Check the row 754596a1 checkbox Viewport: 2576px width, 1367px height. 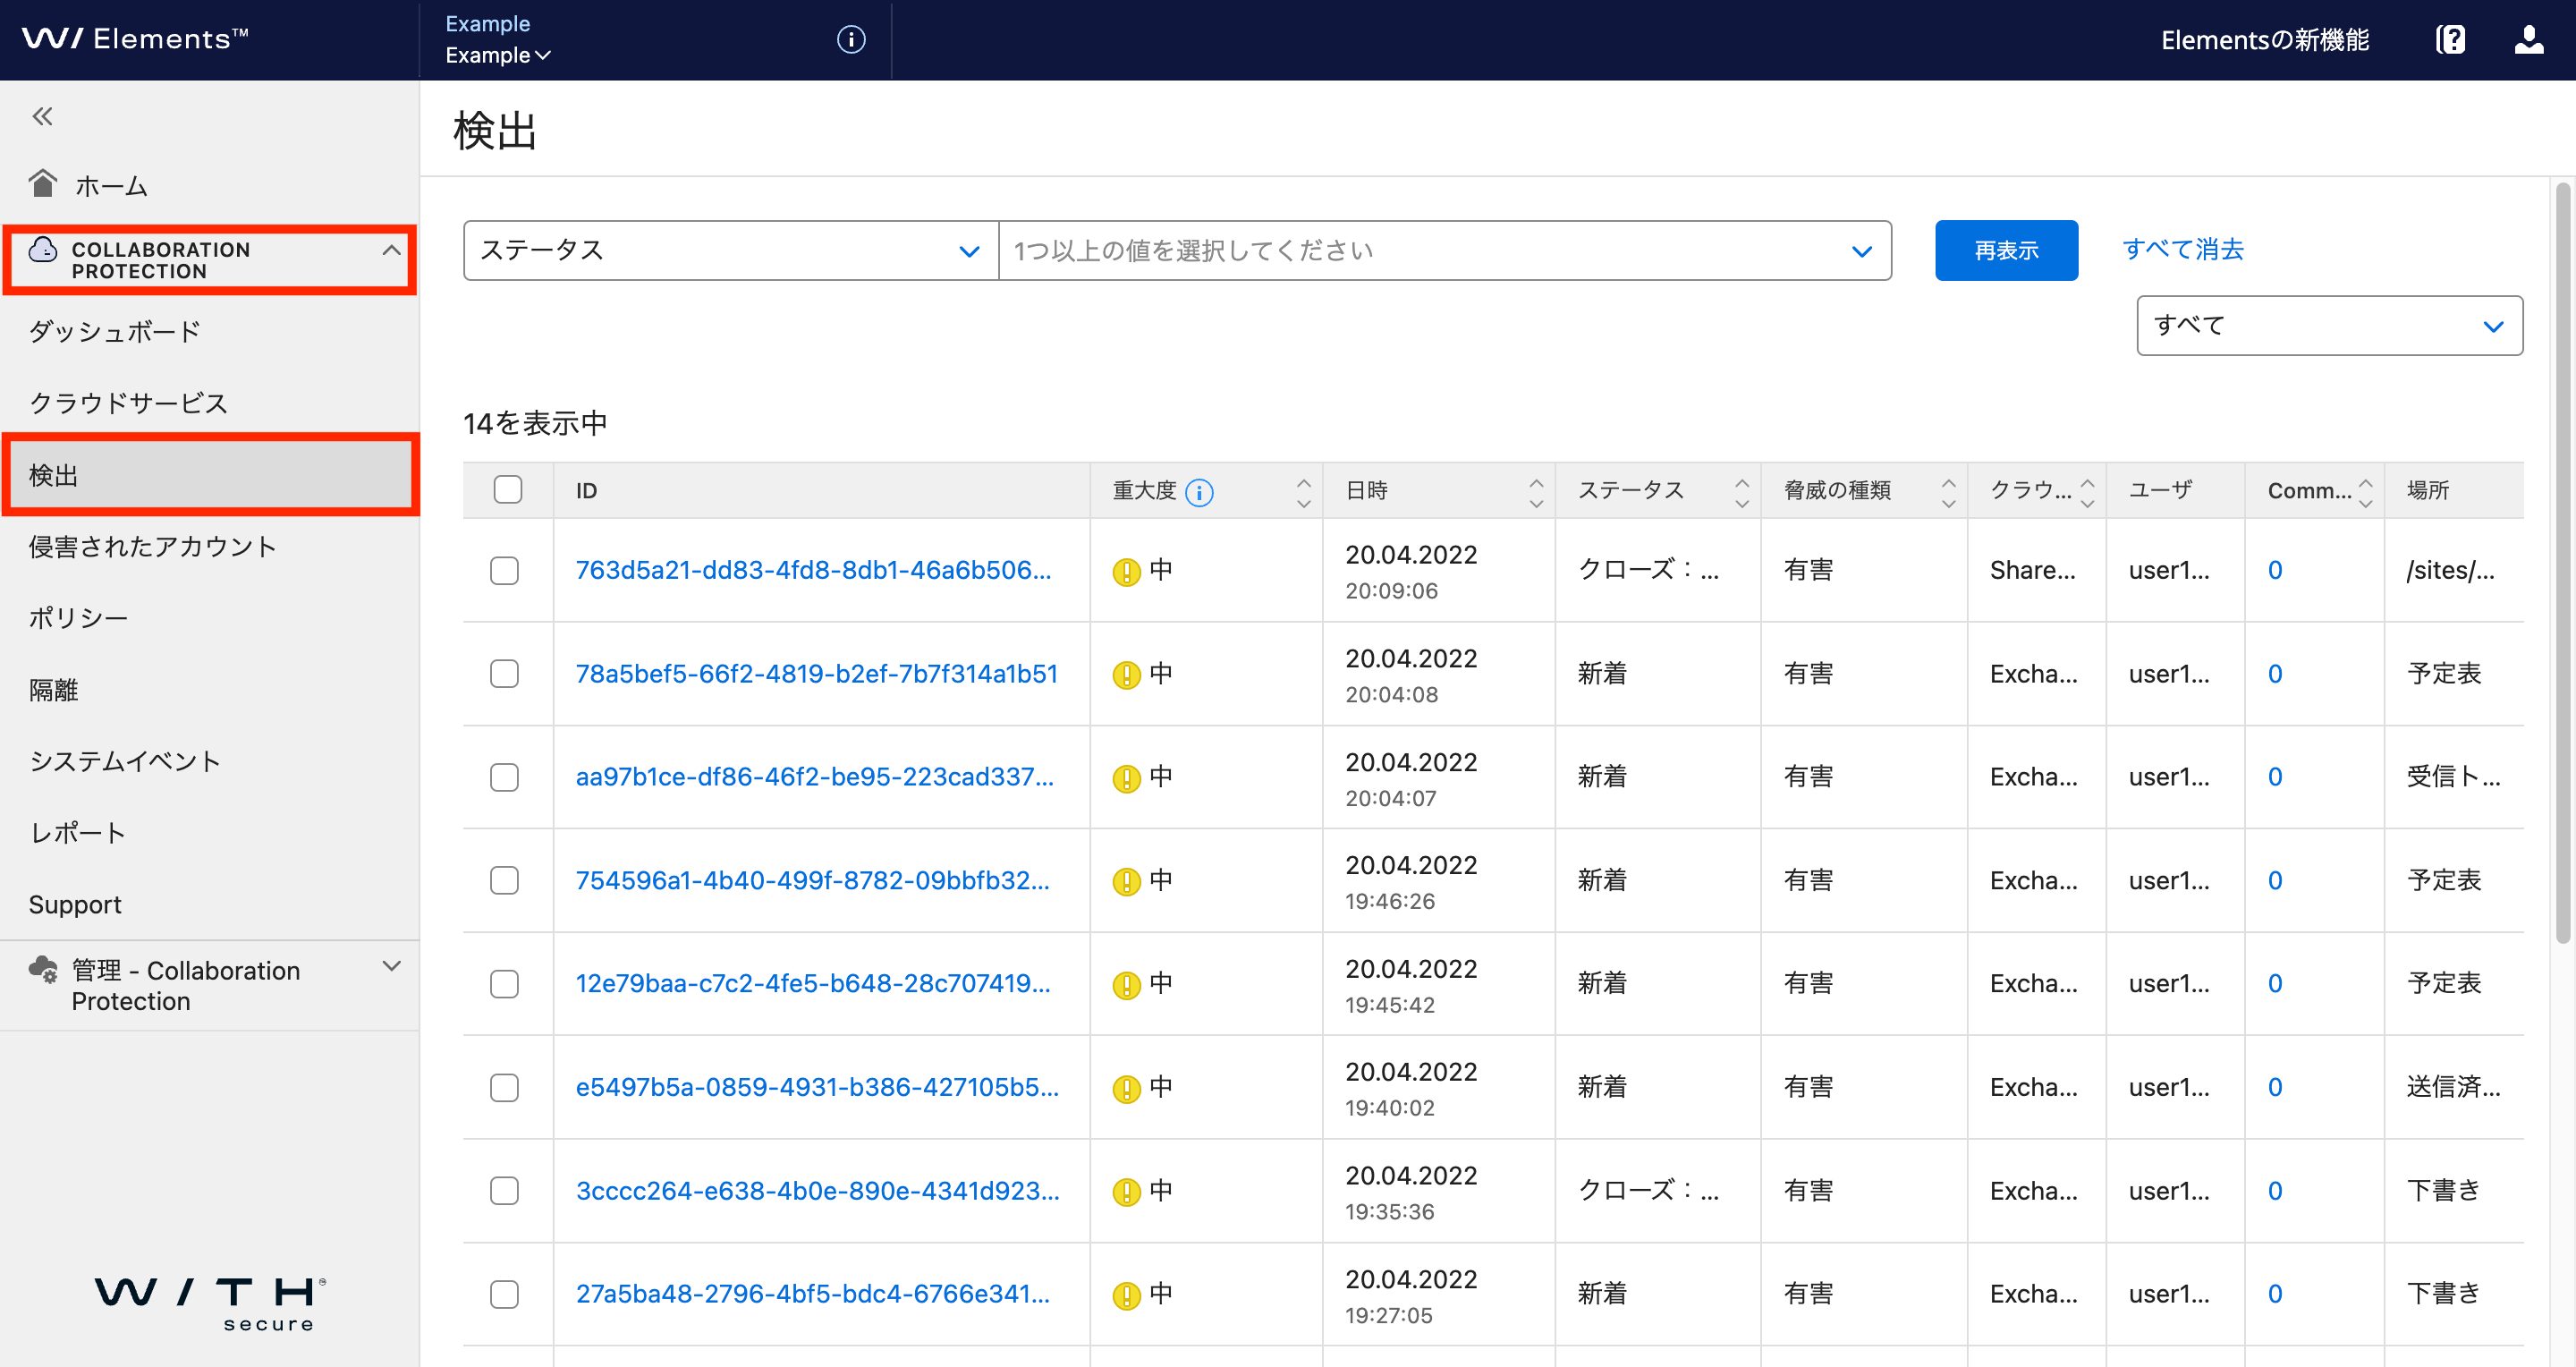tap(505, 881)
